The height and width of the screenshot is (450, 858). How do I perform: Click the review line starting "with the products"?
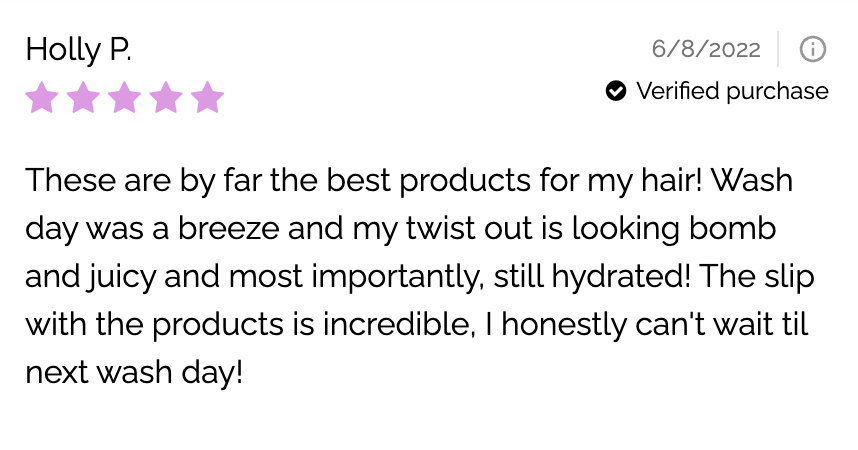point(416,324)
